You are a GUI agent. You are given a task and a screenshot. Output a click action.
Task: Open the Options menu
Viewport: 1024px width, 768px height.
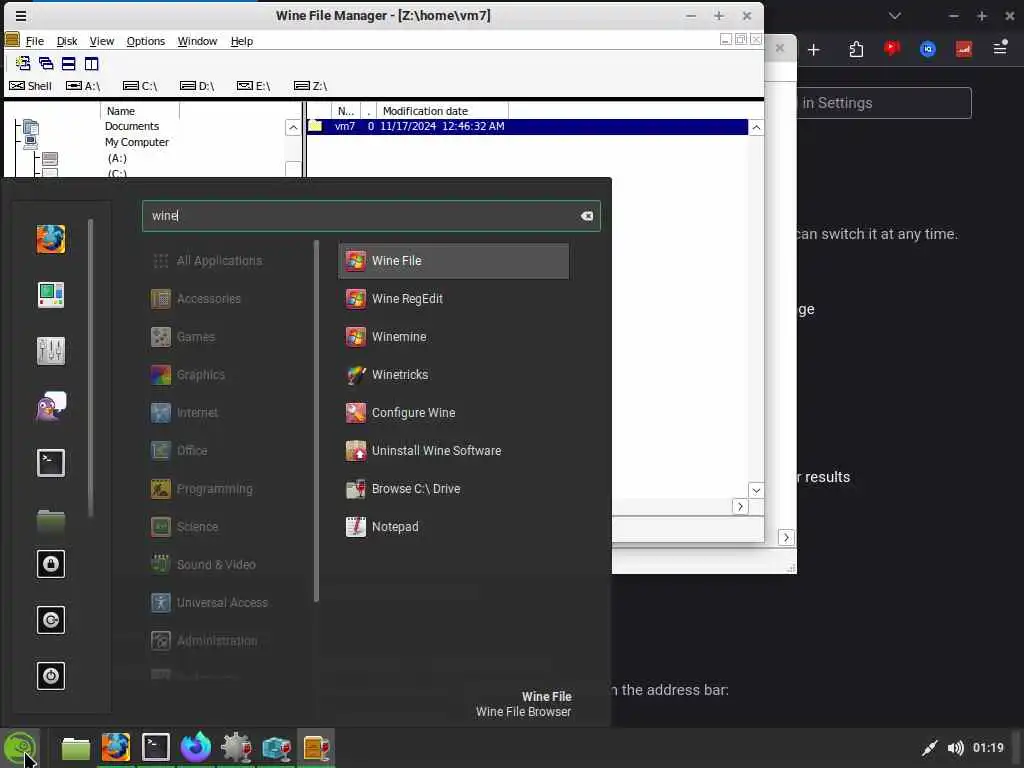[x=146, y=41]
